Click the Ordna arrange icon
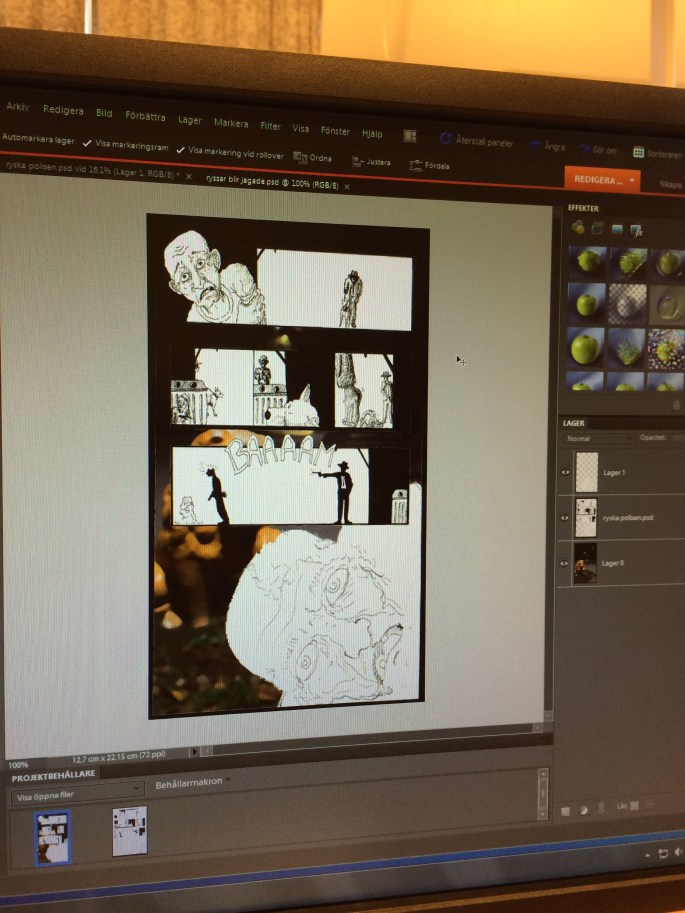The image size is (685, 913). click(300, 157)
